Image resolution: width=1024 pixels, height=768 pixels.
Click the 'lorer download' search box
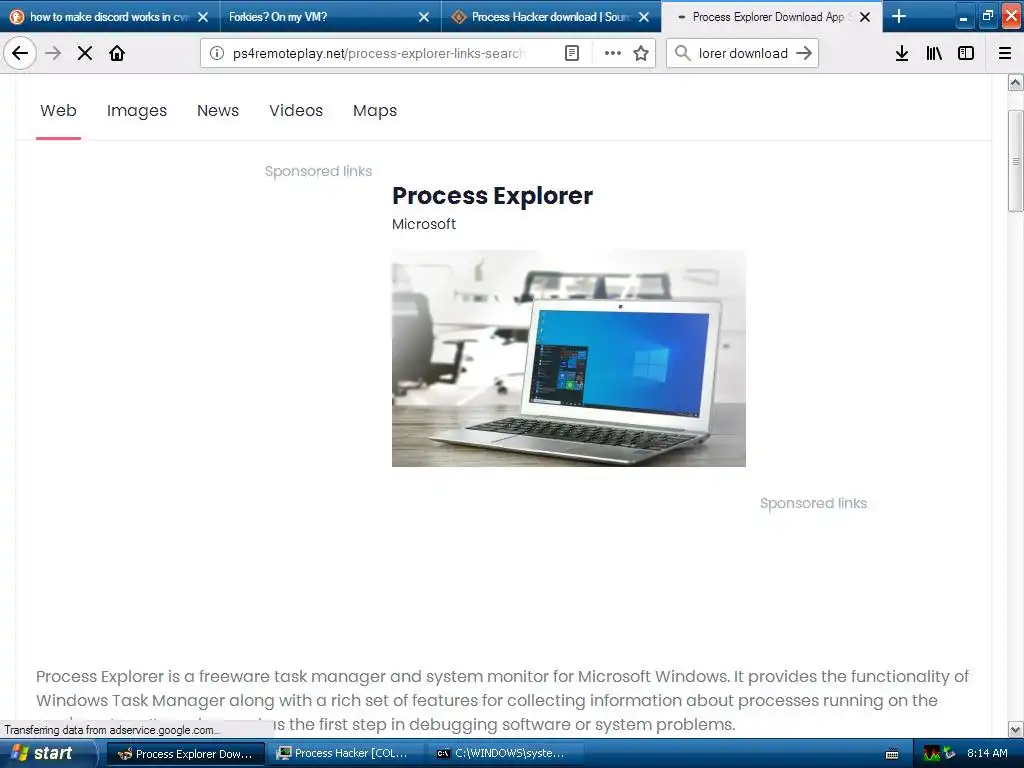click(743, 53)
